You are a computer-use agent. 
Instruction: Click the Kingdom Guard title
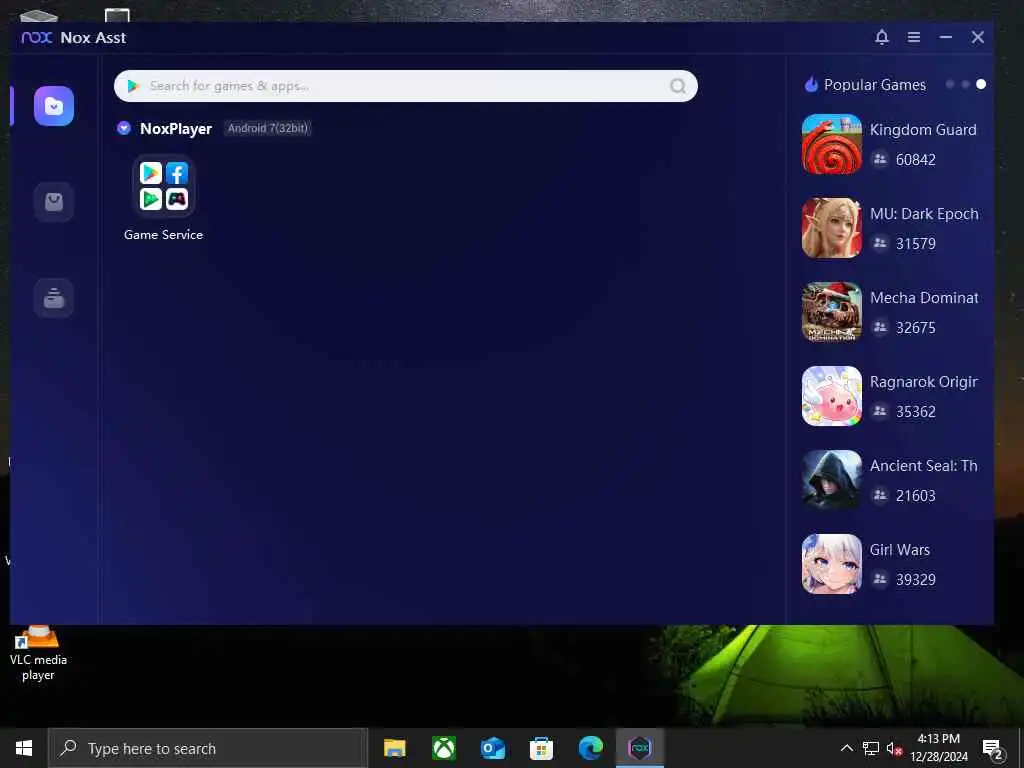[x=923, y=130]
